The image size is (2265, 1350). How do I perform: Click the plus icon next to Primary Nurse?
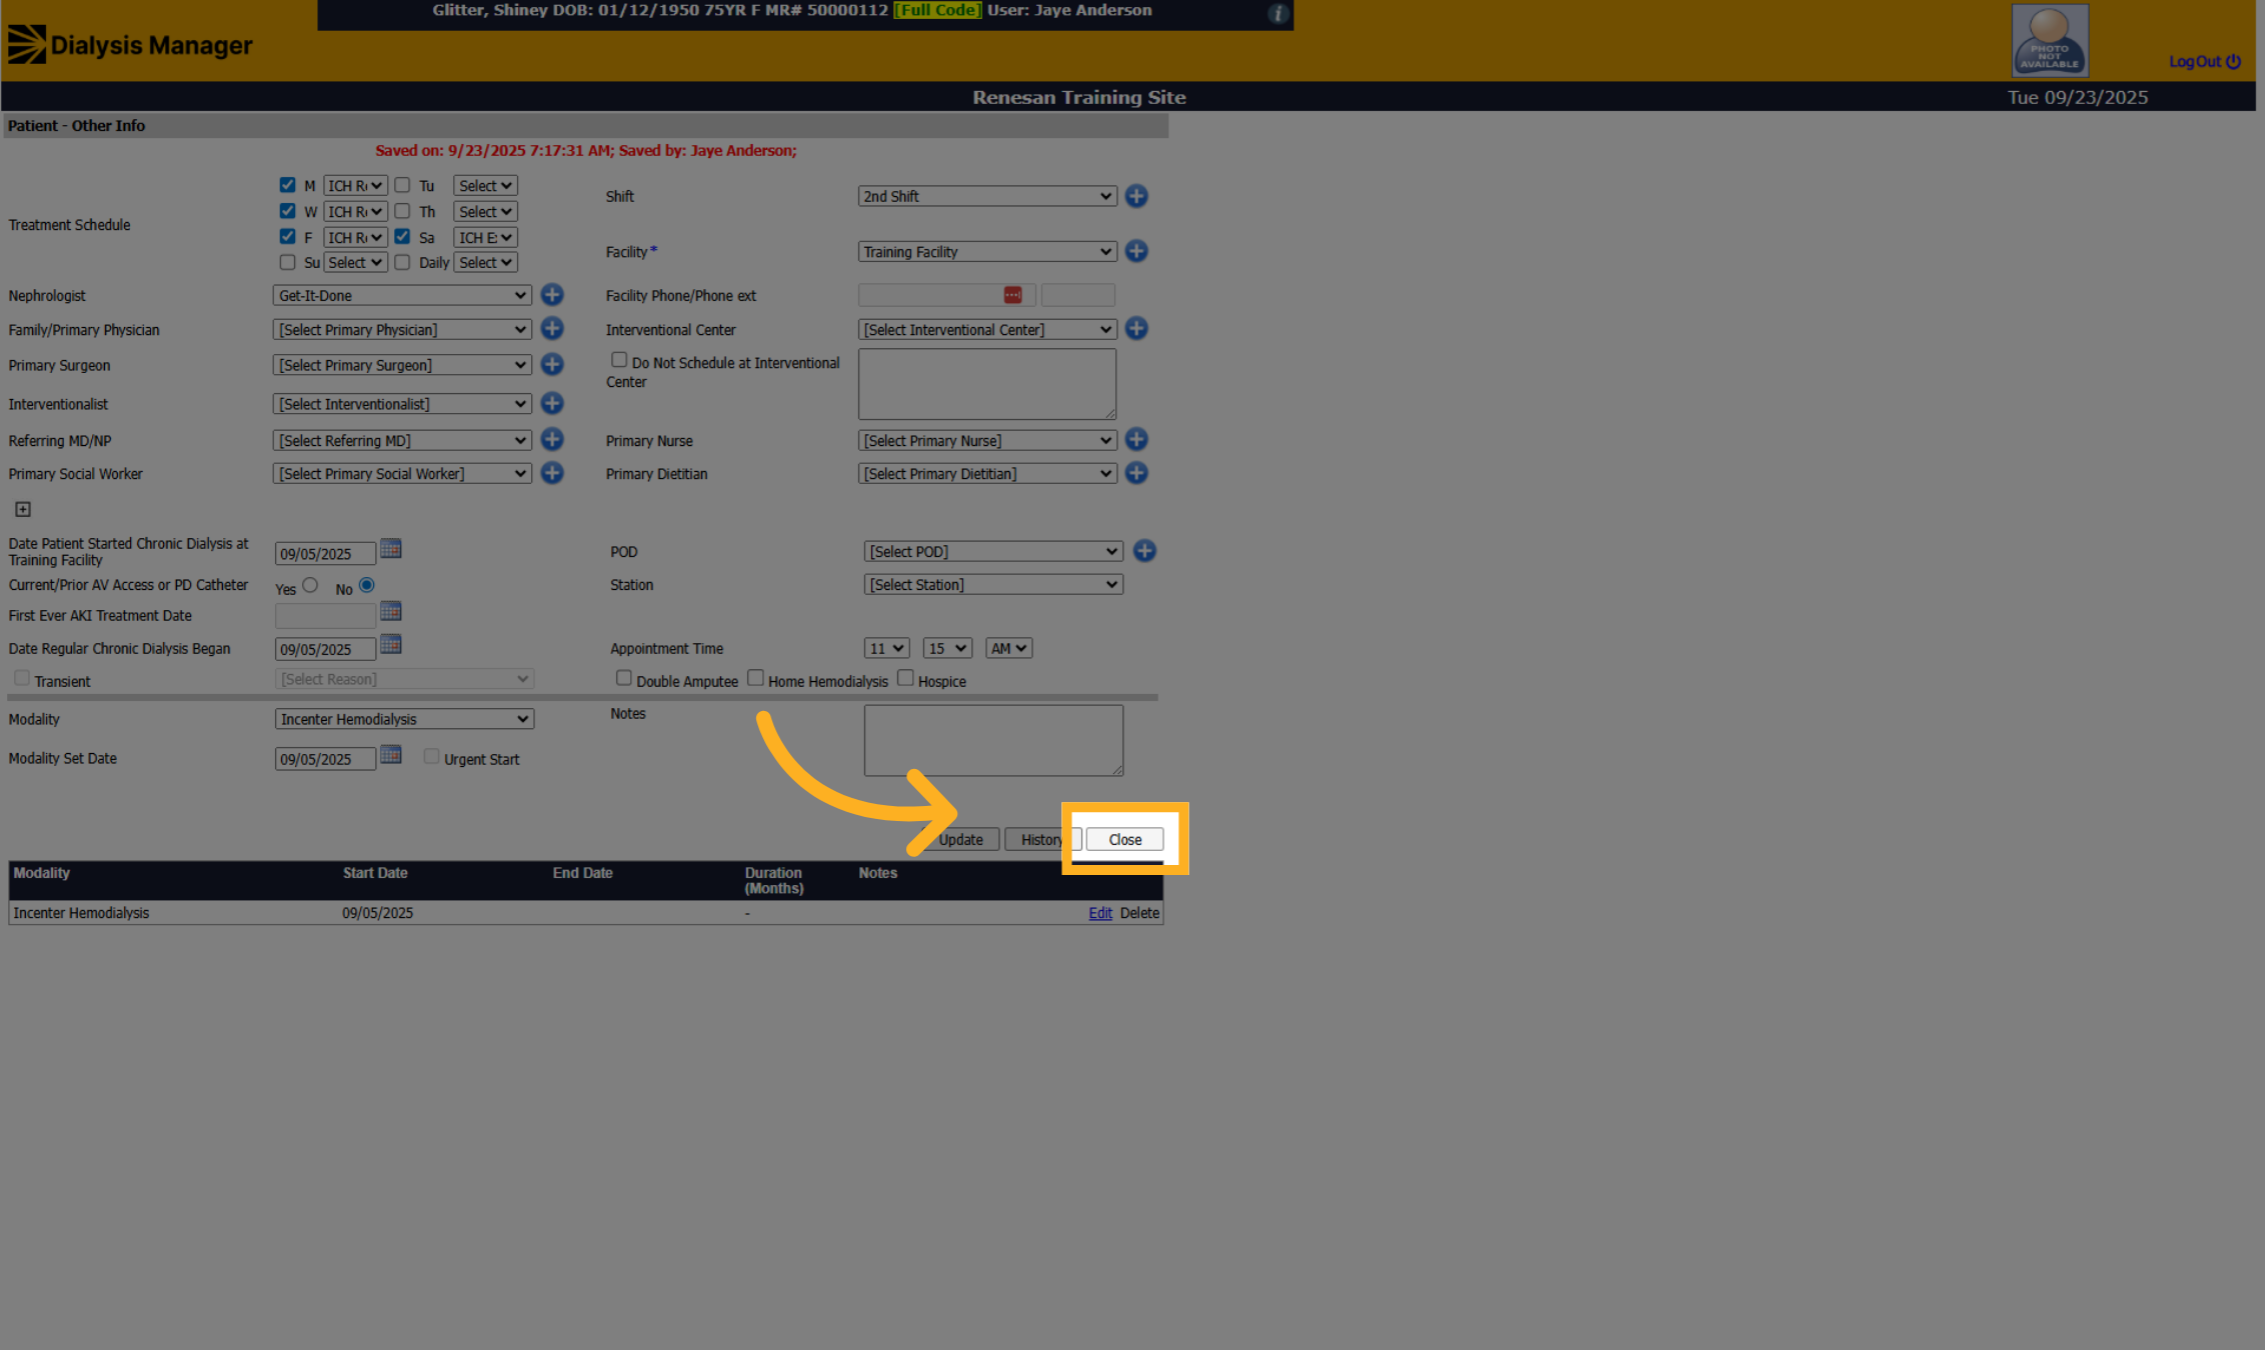pyautogui.click(x=1136, y=440)
